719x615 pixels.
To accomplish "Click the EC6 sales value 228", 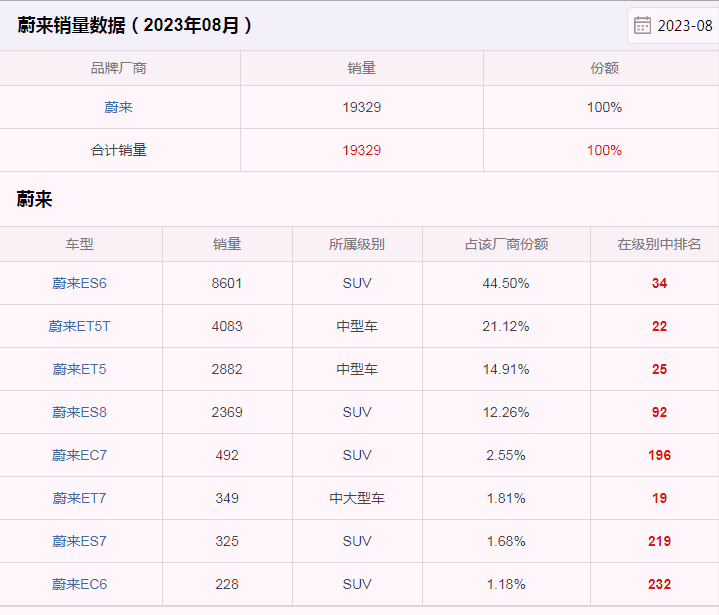I will (x=227, y=584).
